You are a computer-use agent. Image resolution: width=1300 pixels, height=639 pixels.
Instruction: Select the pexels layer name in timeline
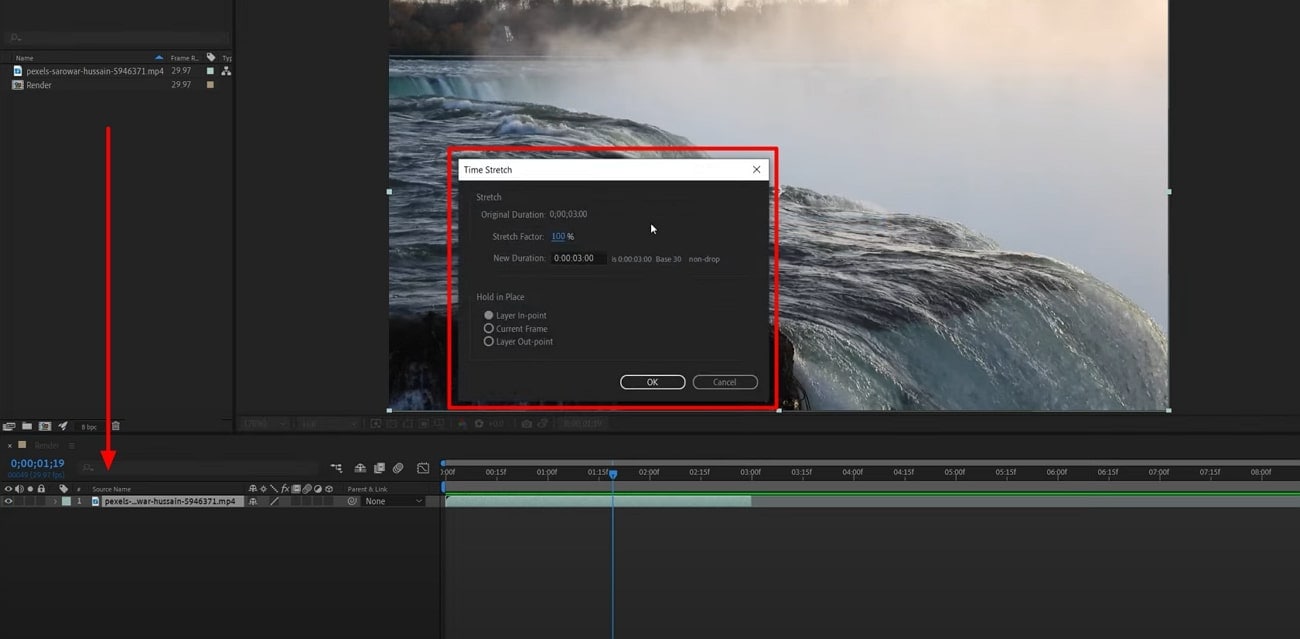(x=170, y=501)
